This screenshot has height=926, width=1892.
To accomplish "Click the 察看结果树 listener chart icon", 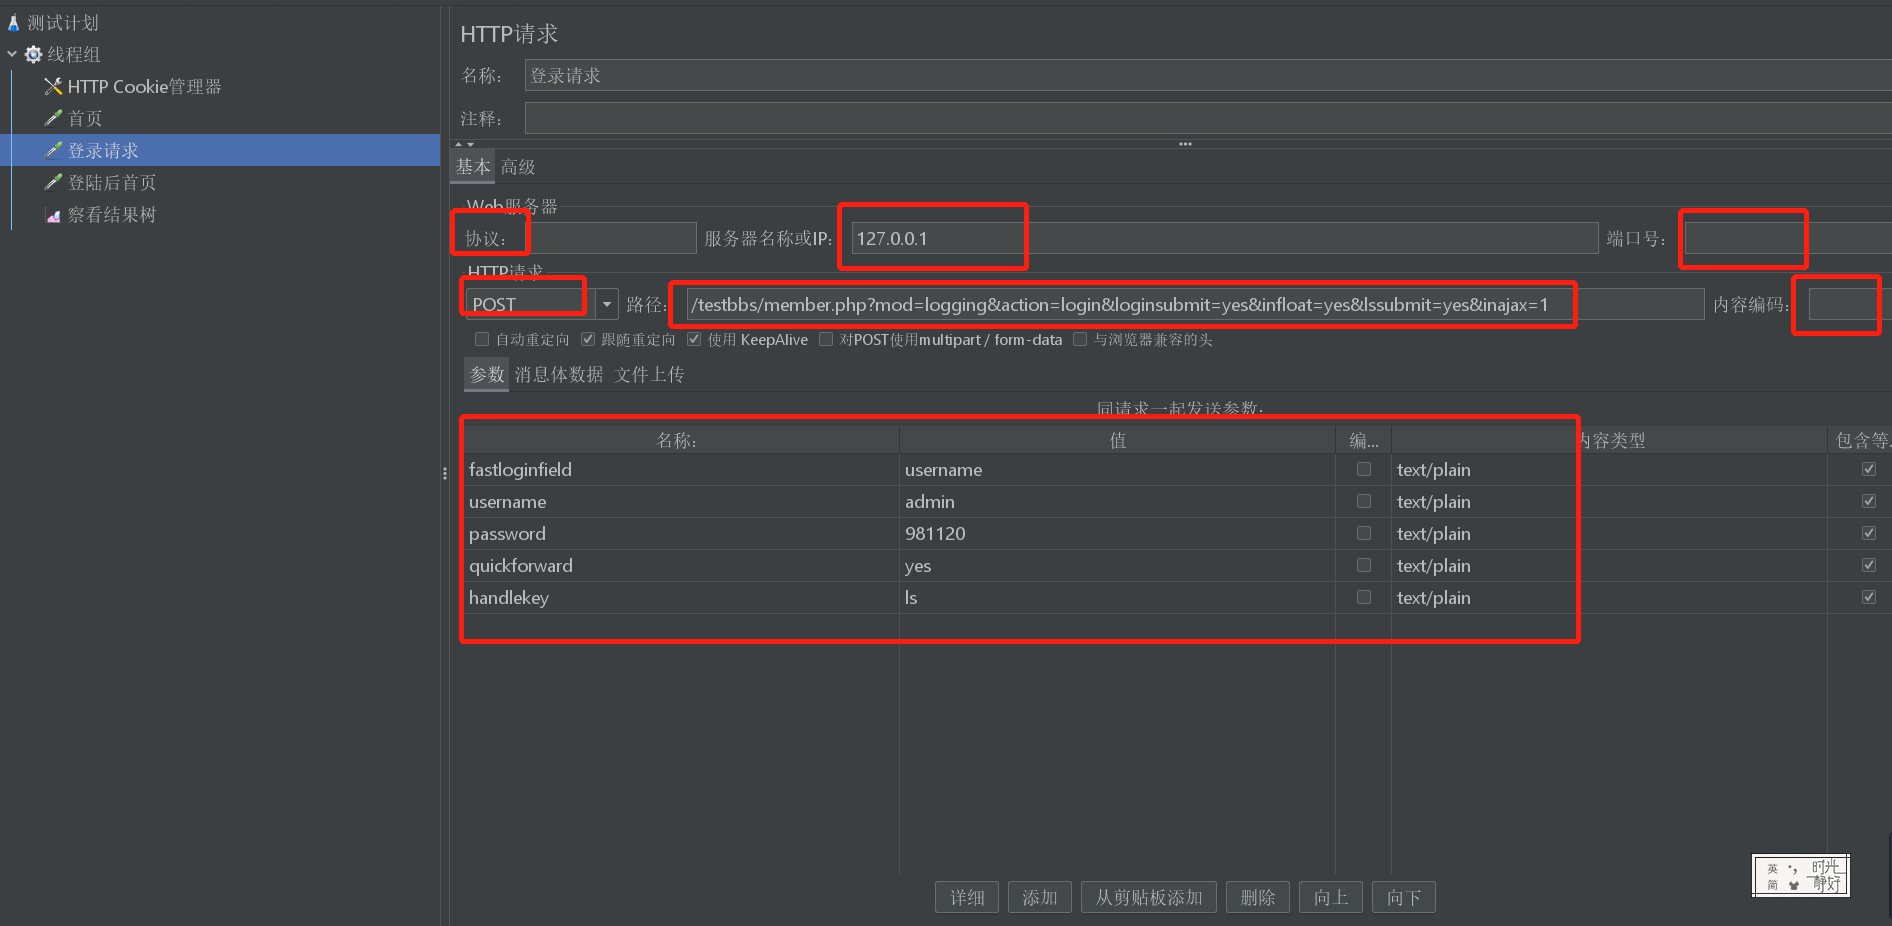I will coord(53,214).
